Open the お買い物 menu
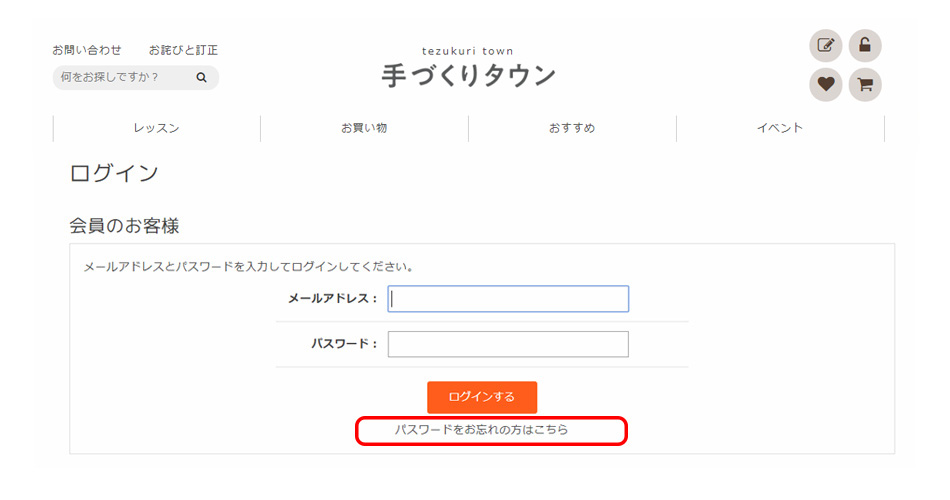Screen dimensions: 950x500 [364, 128]
